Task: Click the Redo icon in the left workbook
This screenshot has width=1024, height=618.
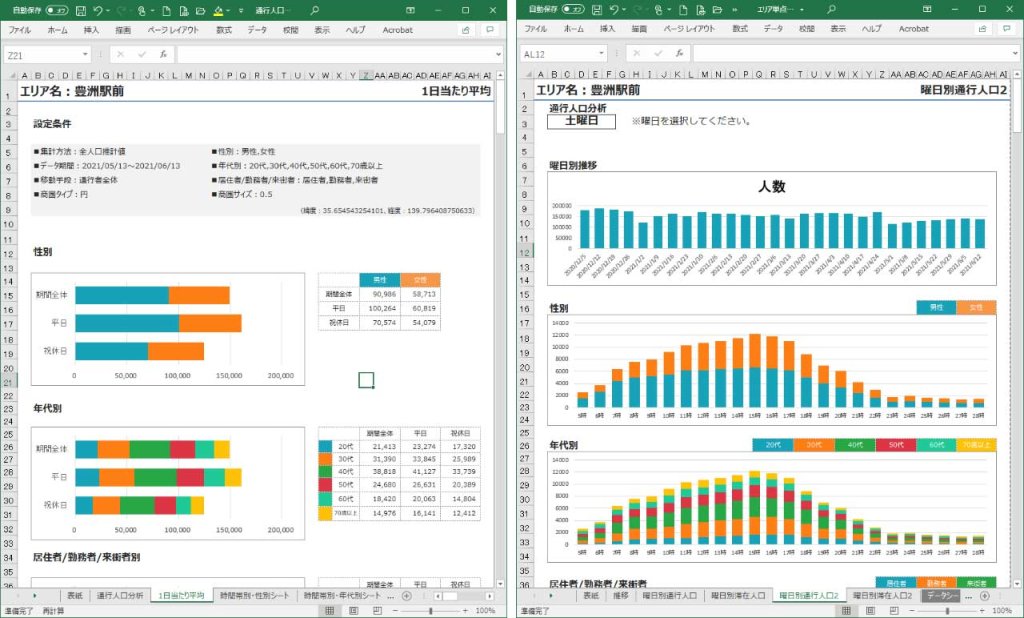Action: (x=122, y=10)
